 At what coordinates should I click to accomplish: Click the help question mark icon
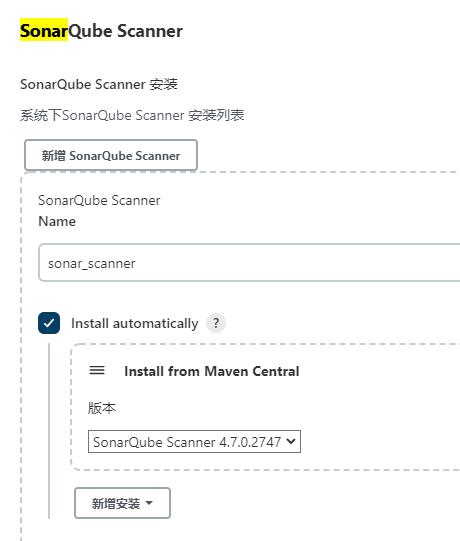[216, 323]
